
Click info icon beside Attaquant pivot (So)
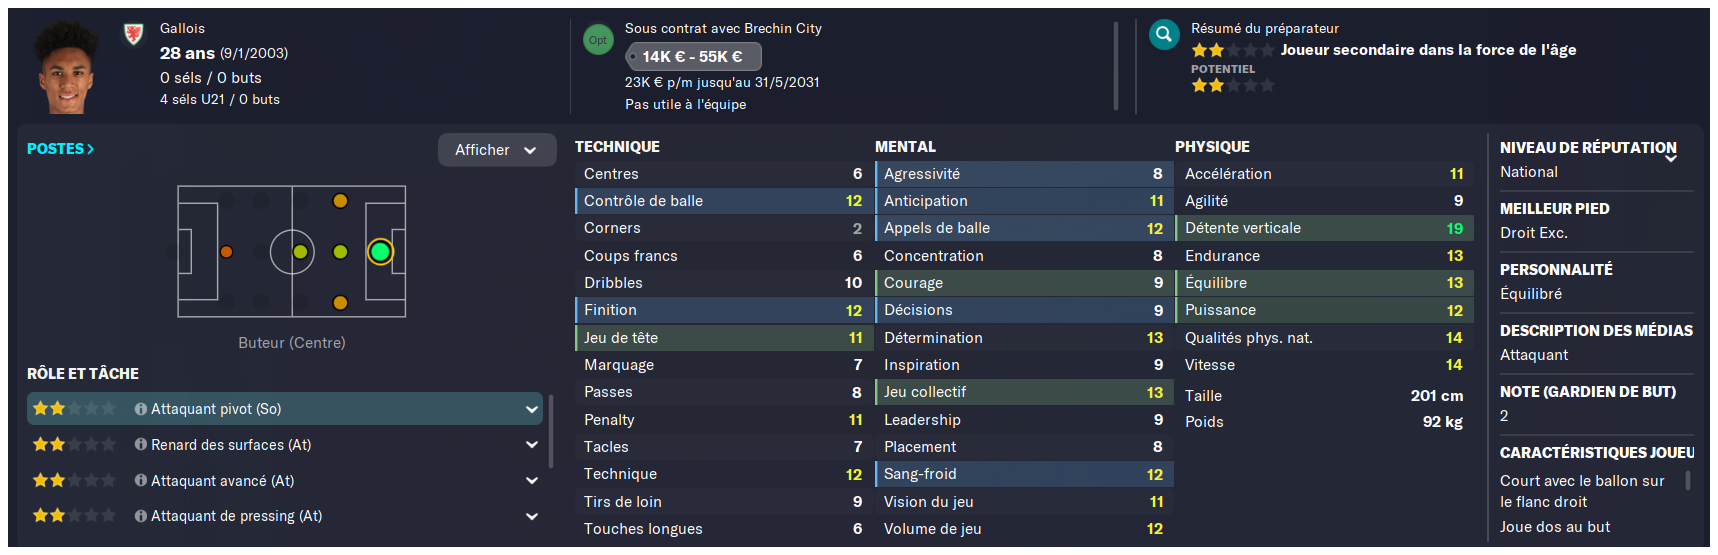click(141, 409)
